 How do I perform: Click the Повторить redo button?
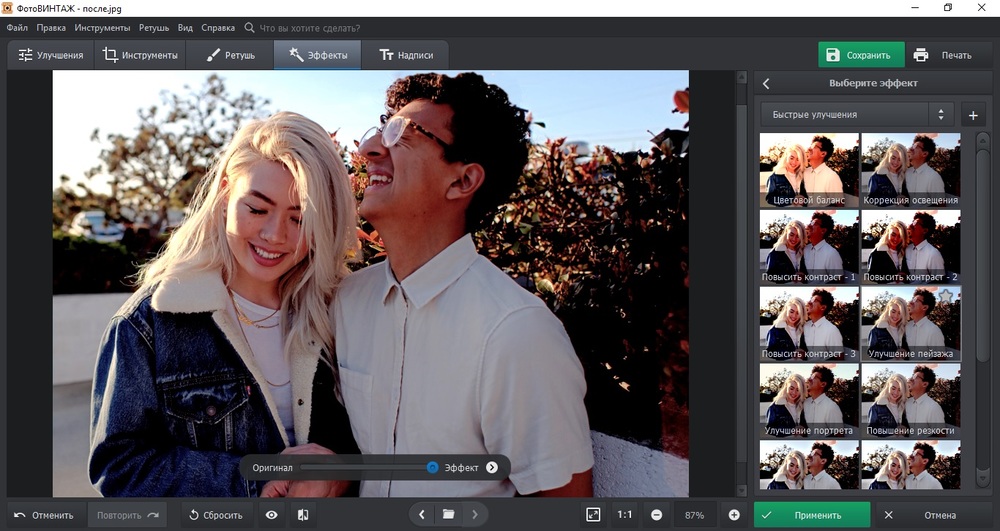[x=127, y=515]
